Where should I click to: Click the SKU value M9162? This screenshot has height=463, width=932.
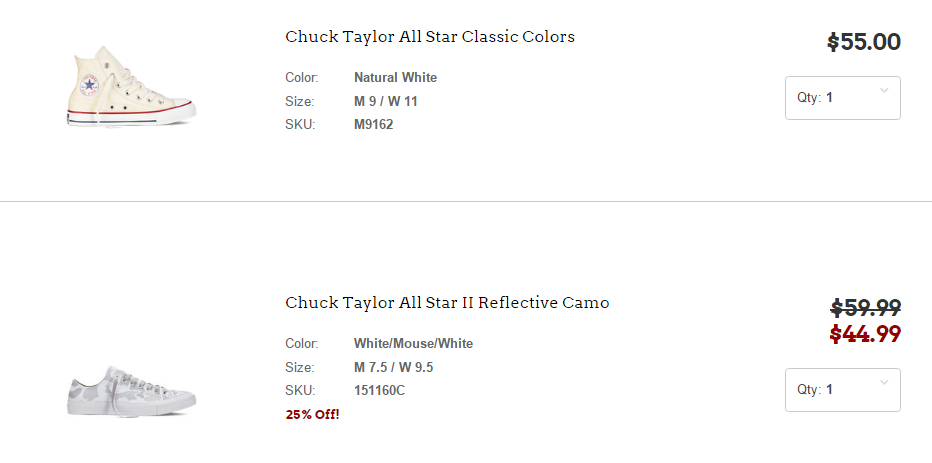pyautogui.click(x=374, y=125)
